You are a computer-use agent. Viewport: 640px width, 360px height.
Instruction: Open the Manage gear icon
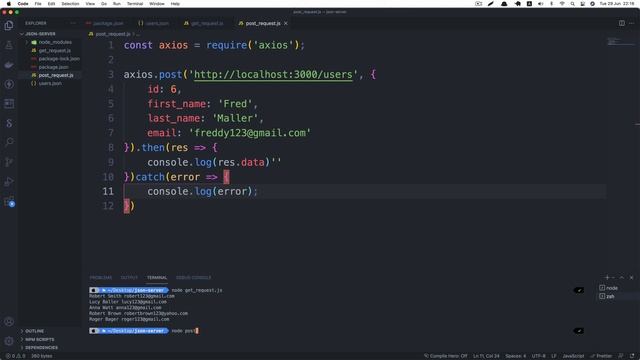(x=9, y=341)
